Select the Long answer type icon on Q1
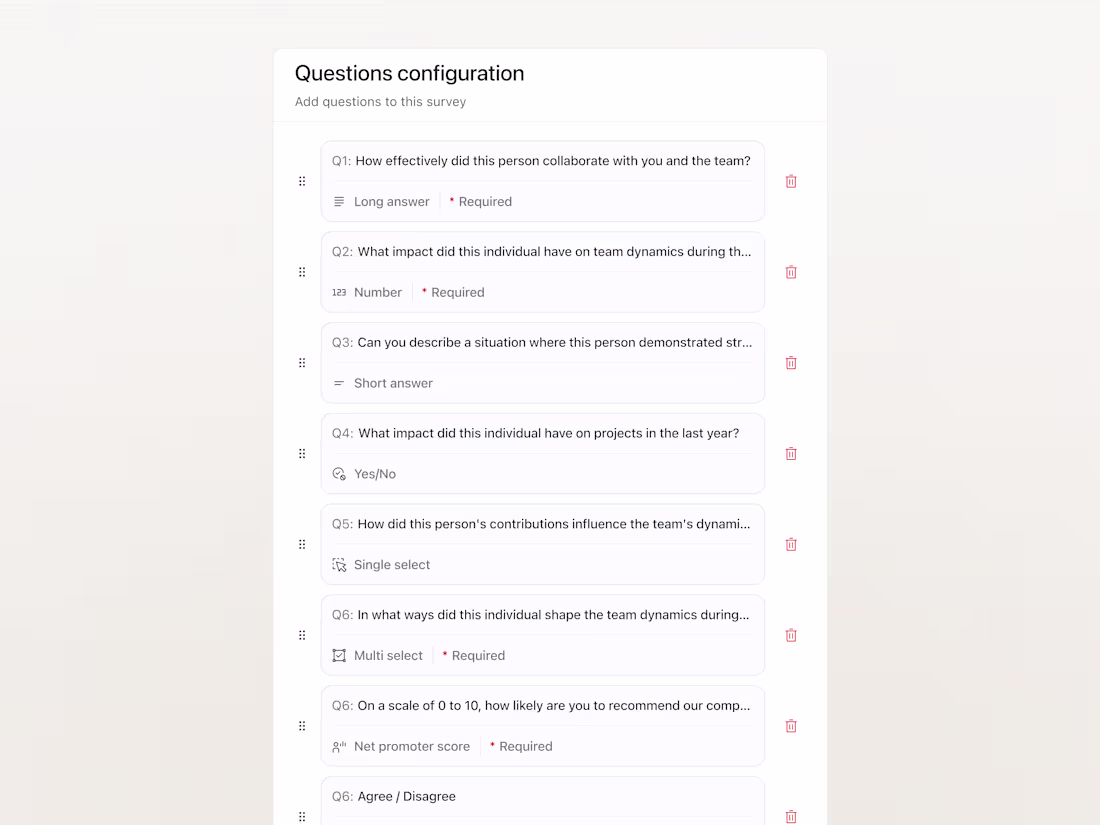 339,201
